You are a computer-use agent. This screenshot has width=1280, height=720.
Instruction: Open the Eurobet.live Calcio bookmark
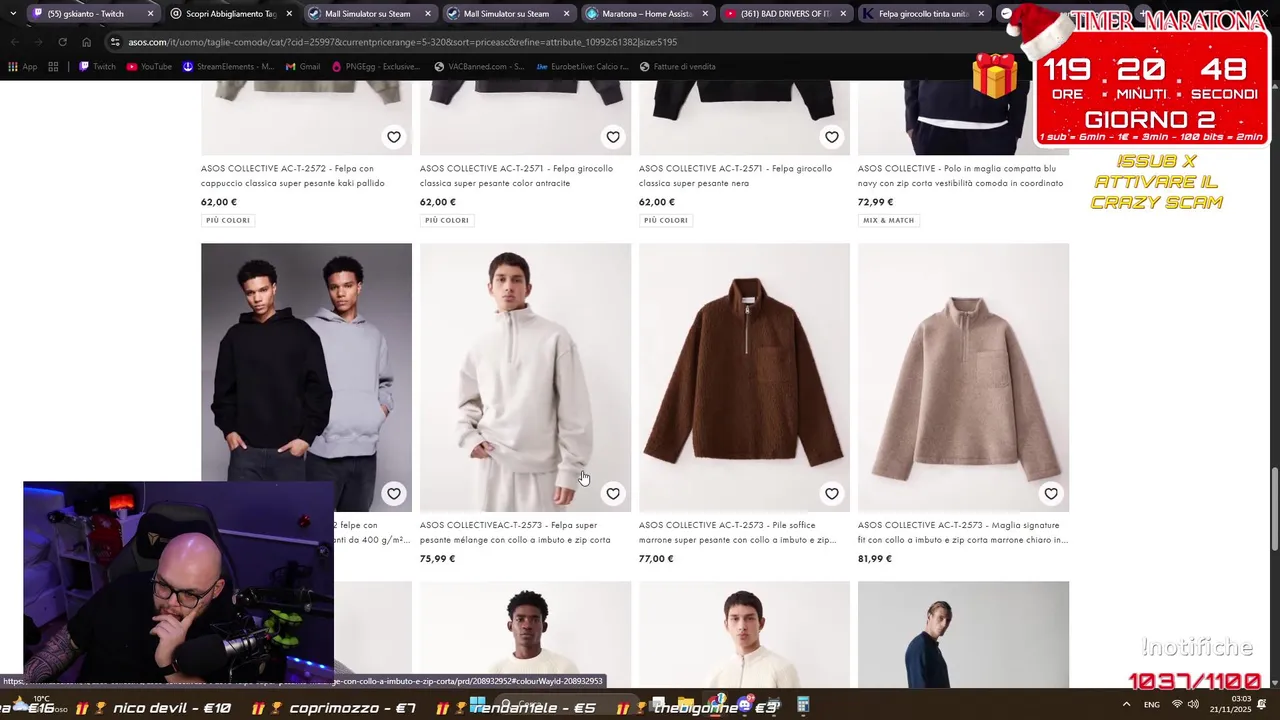tap(582, 67)
